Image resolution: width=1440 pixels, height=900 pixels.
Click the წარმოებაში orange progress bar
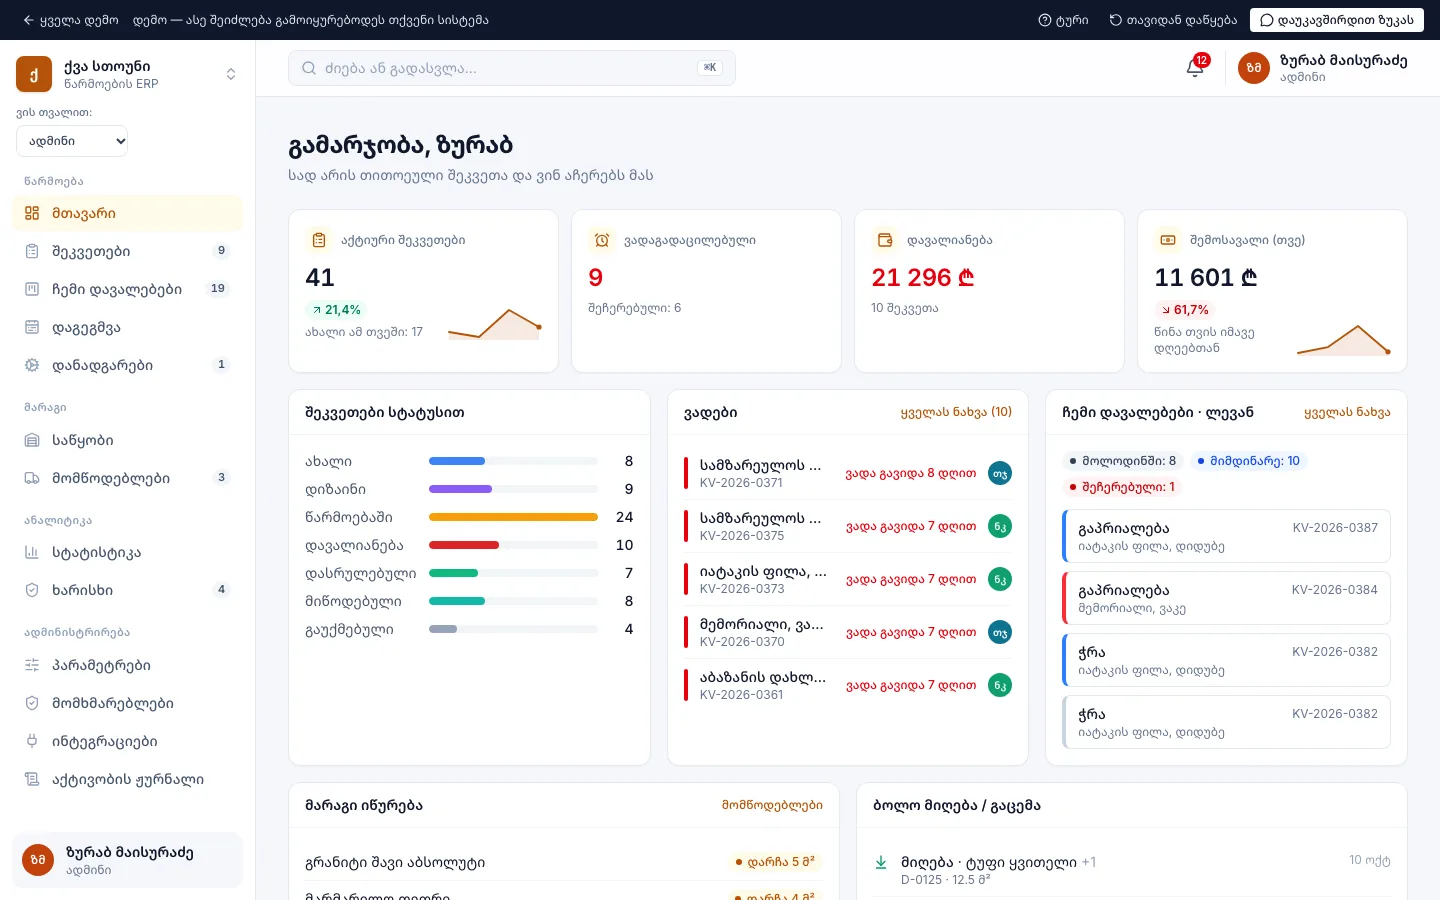513,517
